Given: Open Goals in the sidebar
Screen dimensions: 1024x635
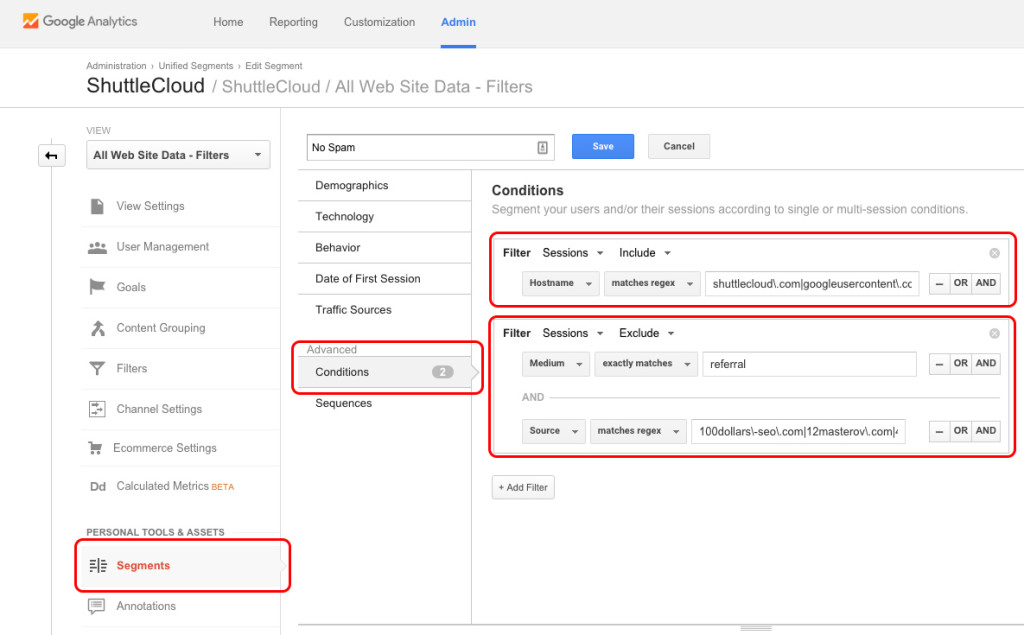Looking at the screenshot, I should 131,287.
